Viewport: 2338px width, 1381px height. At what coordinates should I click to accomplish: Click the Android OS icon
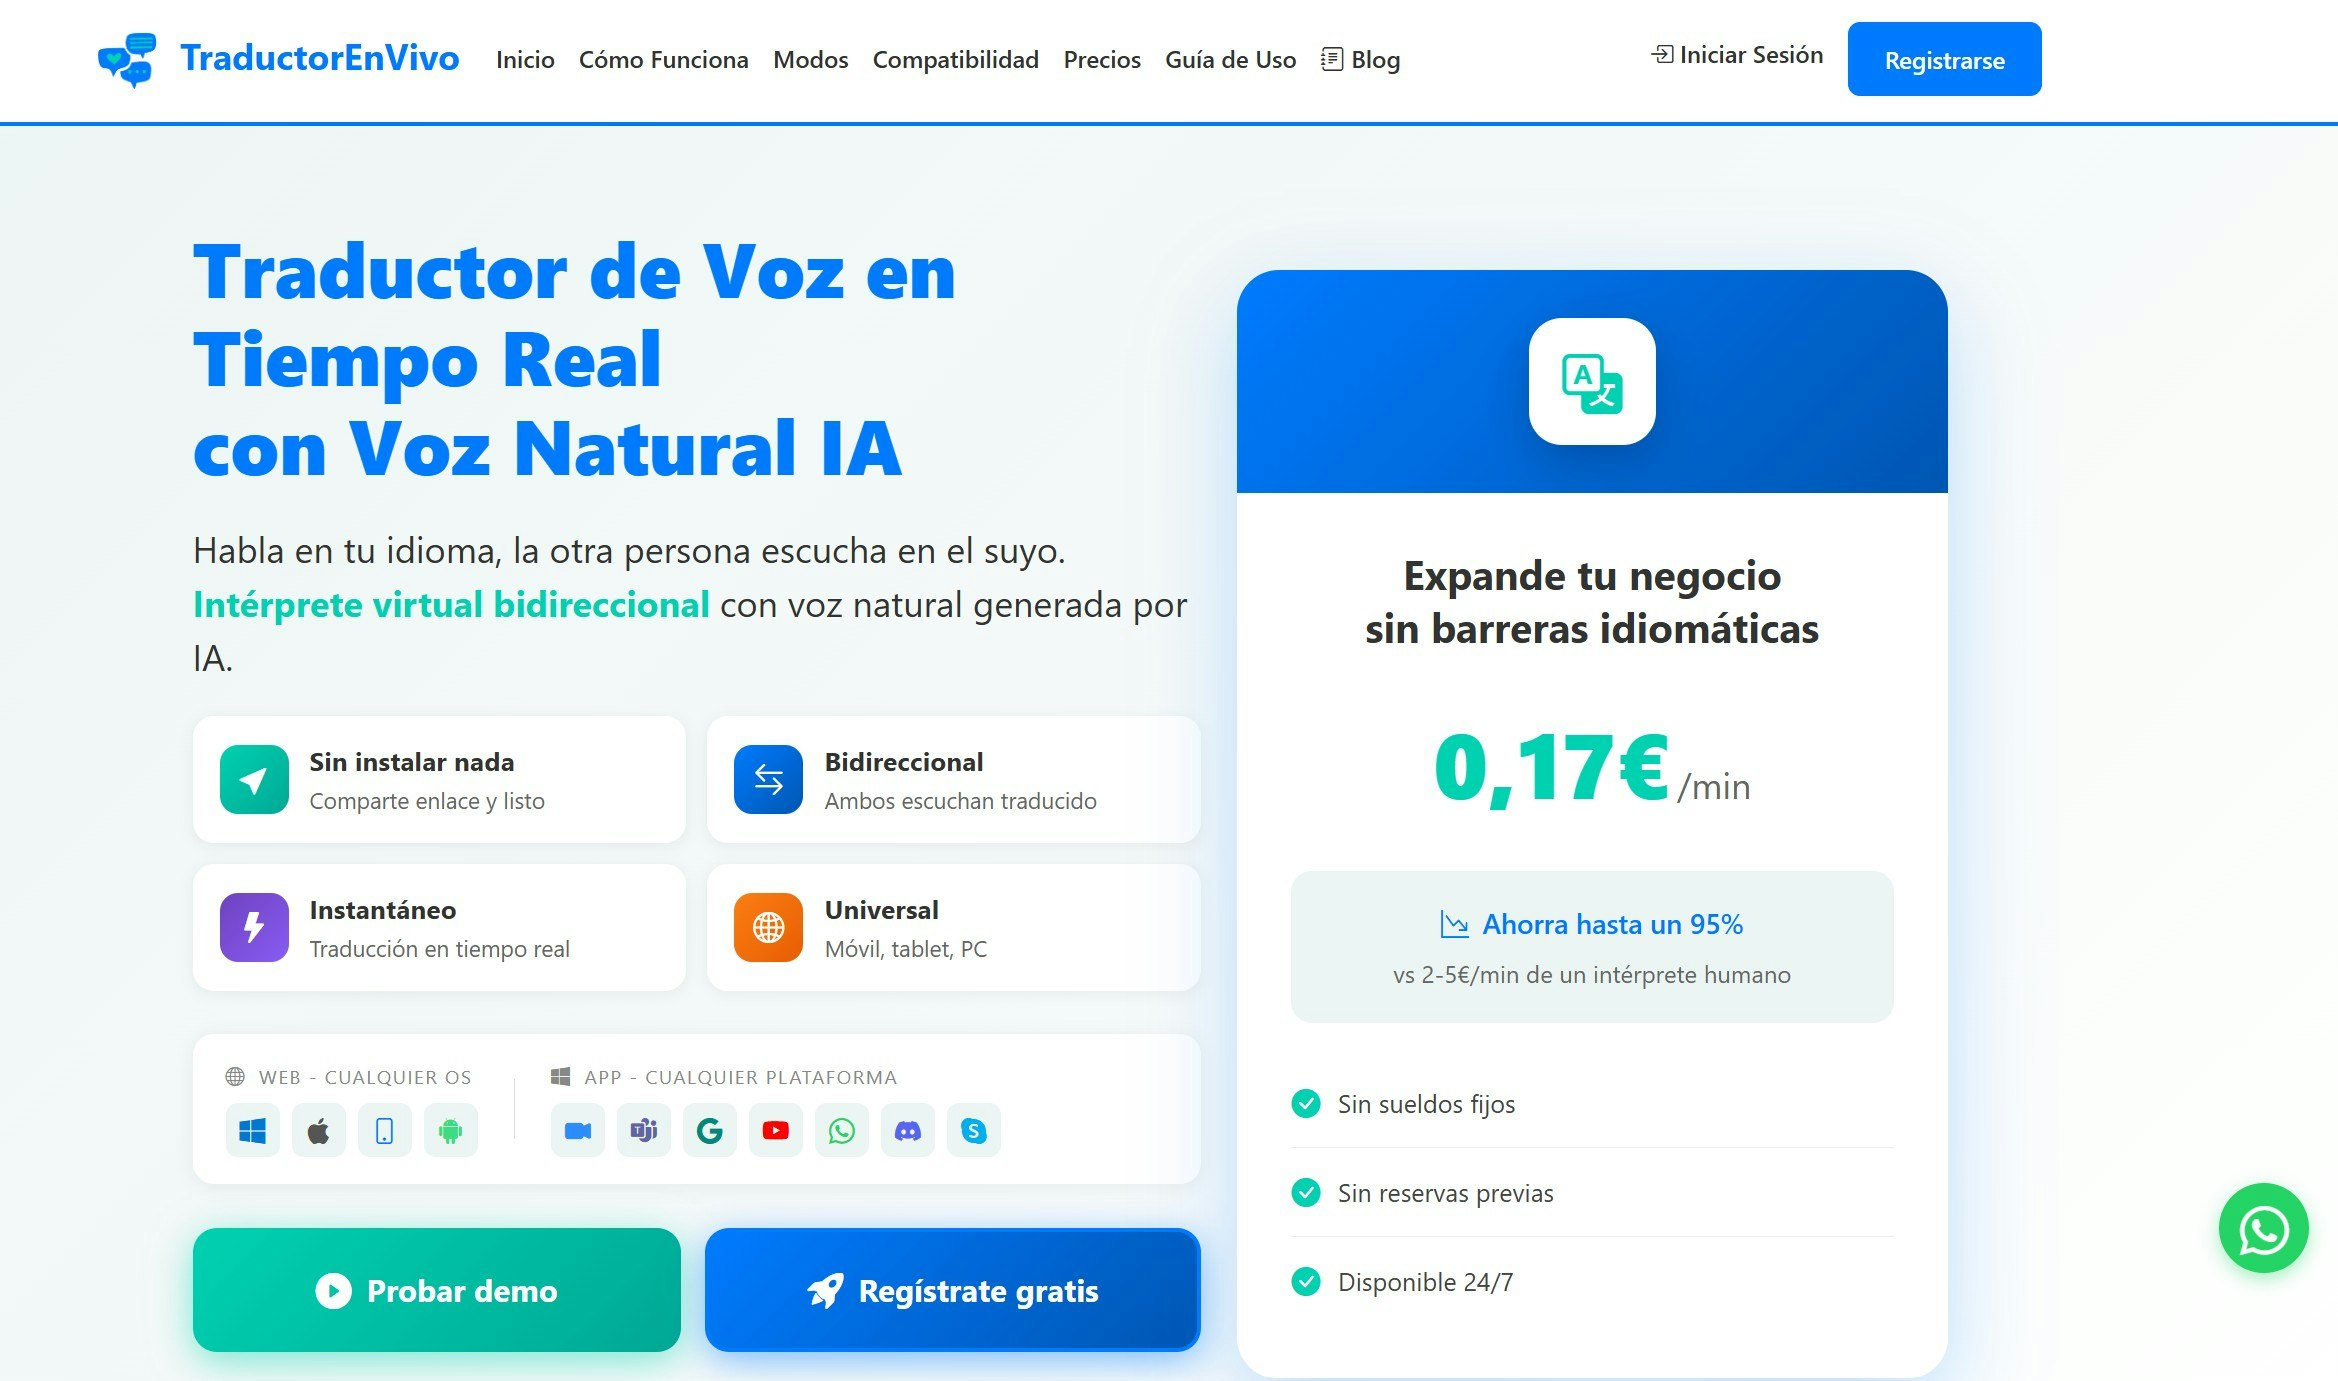coord(450,1130)
